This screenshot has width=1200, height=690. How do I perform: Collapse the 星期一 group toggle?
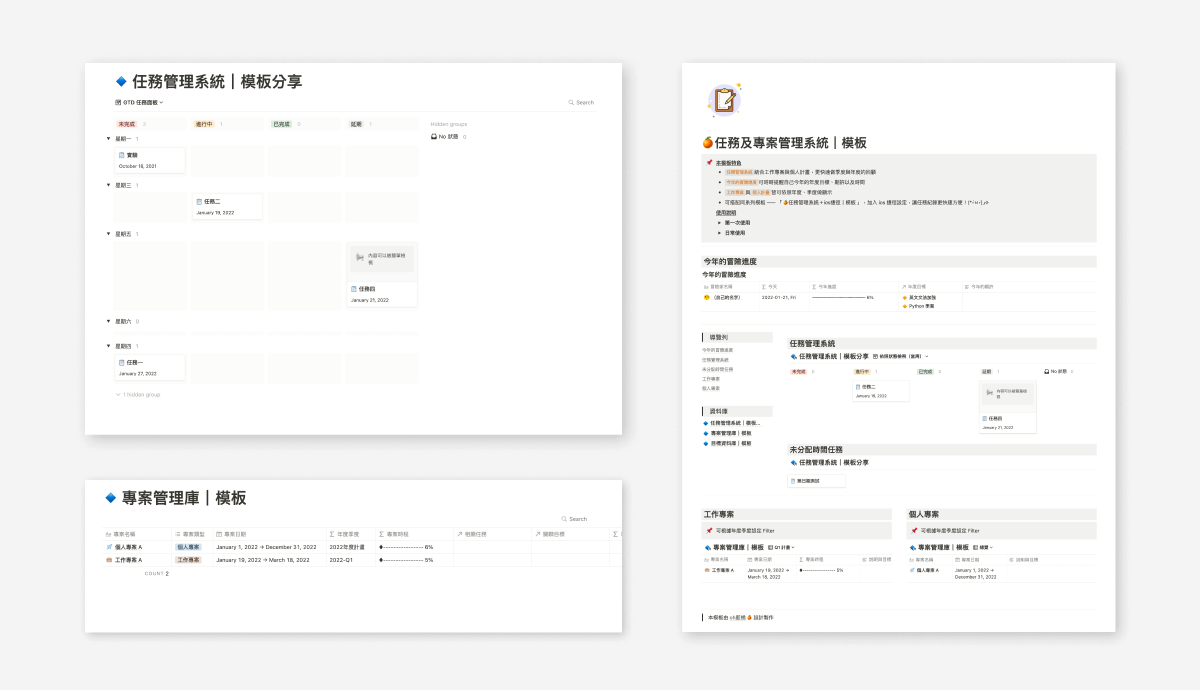pos(108,139)
